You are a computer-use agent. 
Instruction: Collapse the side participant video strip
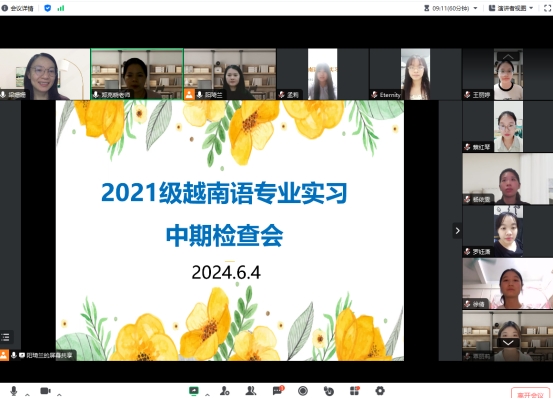pyautogui.click(x=457, y=231)
